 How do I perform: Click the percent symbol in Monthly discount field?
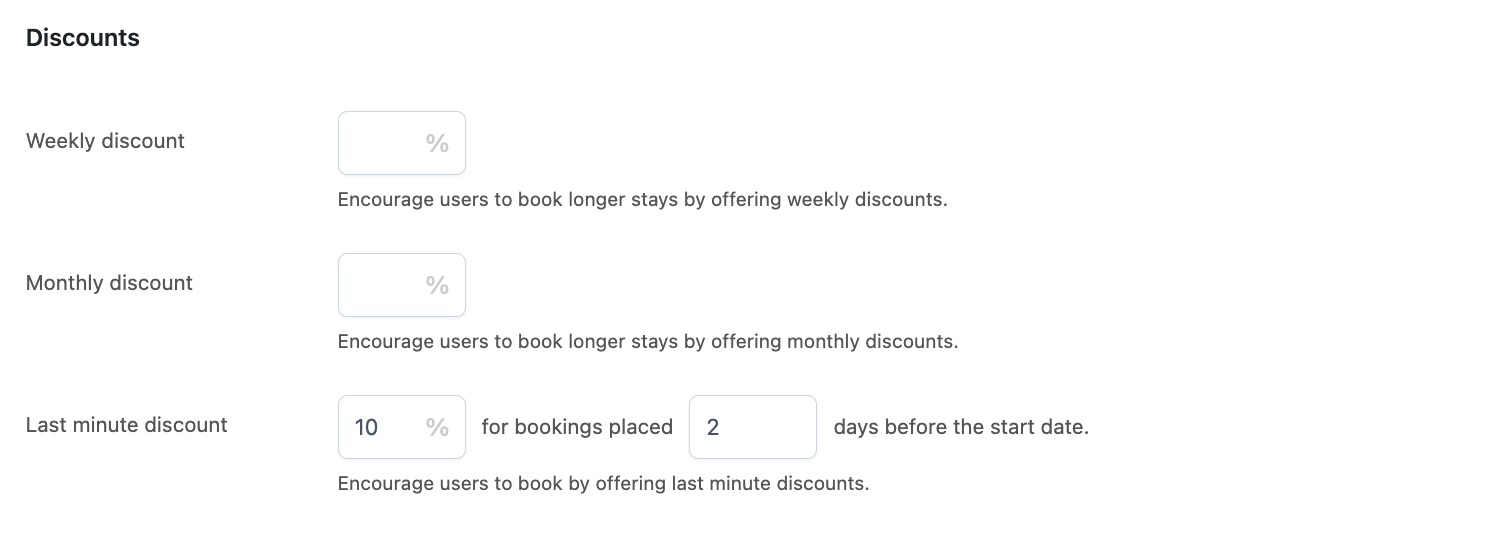(437, 285)
